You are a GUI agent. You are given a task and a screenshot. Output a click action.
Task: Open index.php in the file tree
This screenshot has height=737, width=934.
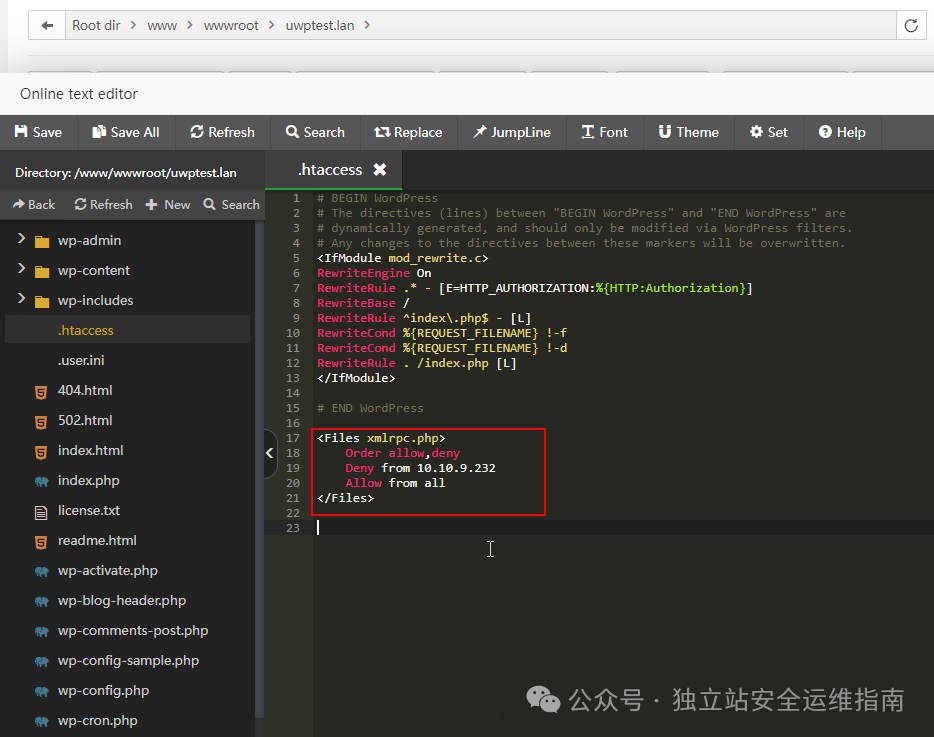coord(88,480)
